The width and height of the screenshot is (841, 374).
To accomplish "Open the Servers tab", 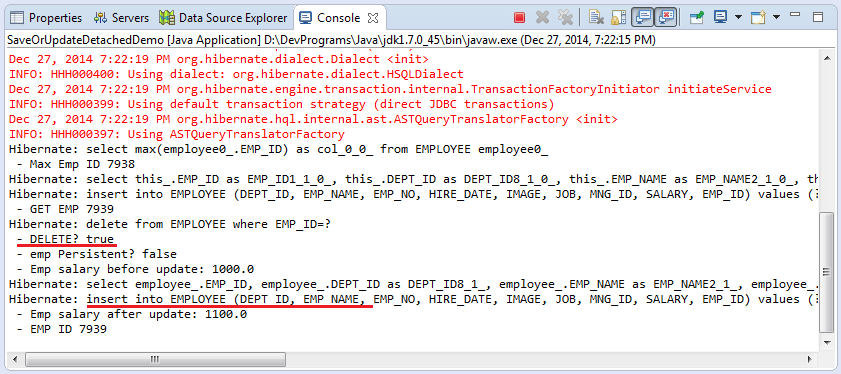I will click(121, 18).
